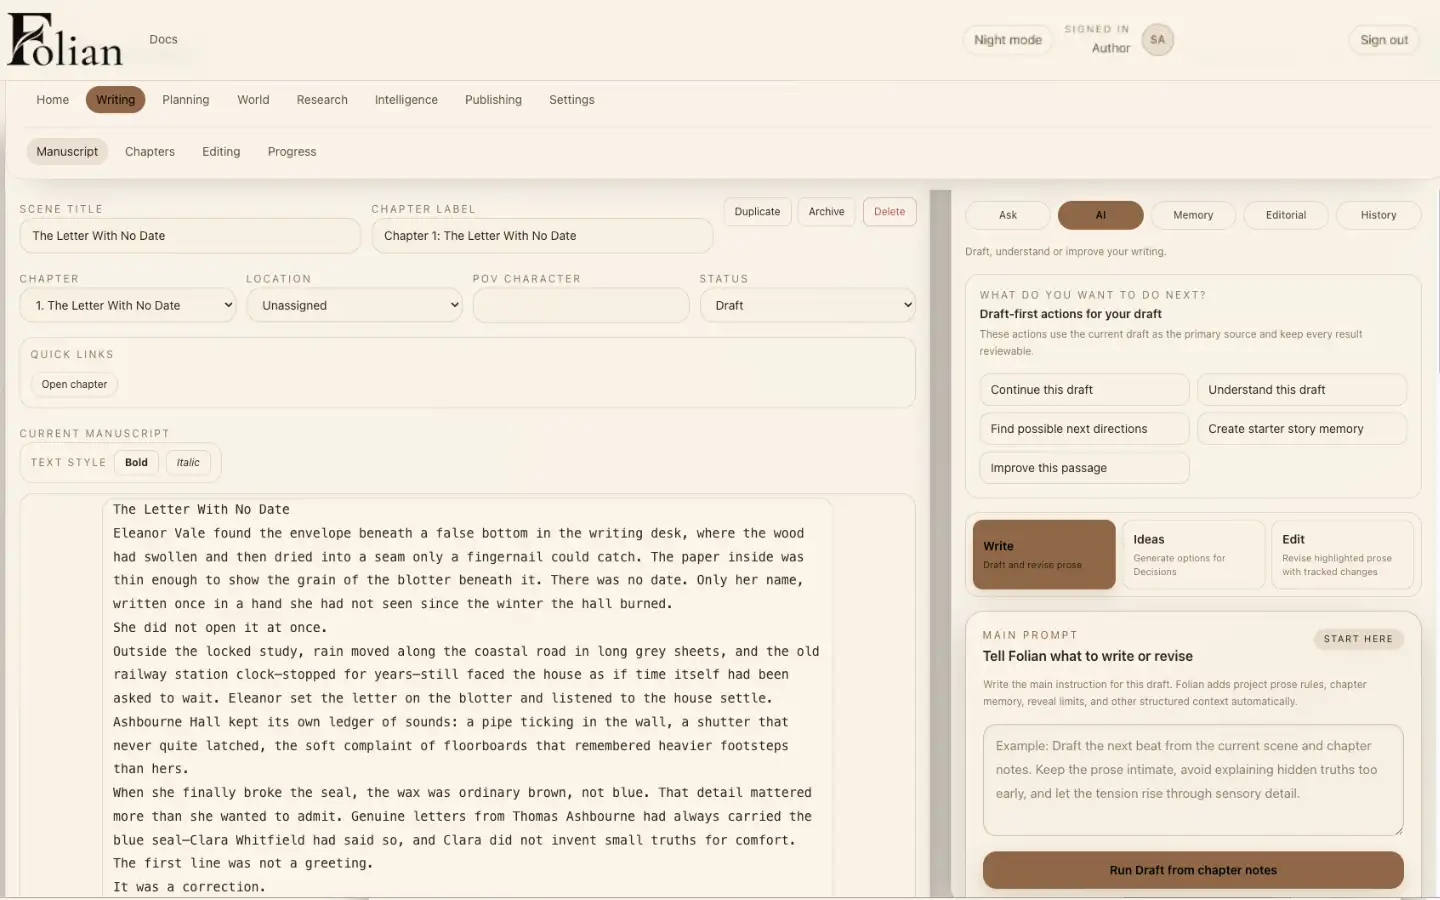This screenshot has height=900, width=1440.
Task: Click the POV Character field
Action: point(581,306)
